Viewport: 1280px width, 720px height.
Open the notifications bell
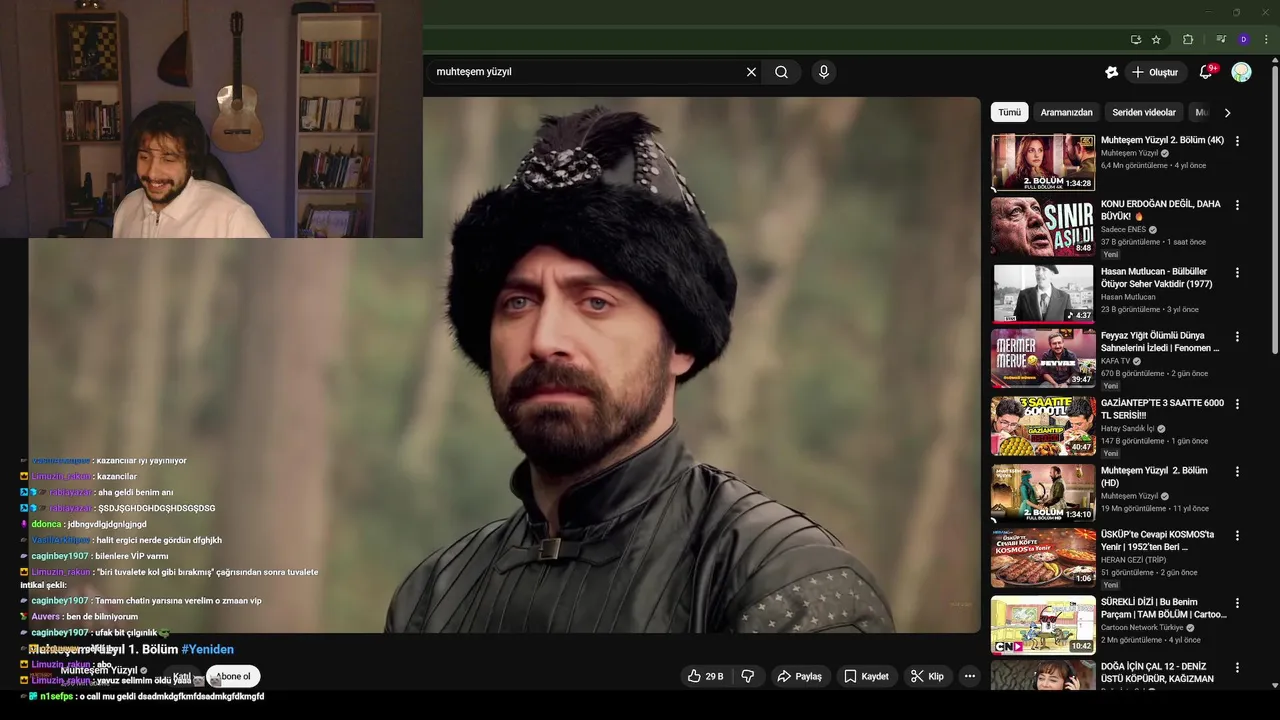1206,72
